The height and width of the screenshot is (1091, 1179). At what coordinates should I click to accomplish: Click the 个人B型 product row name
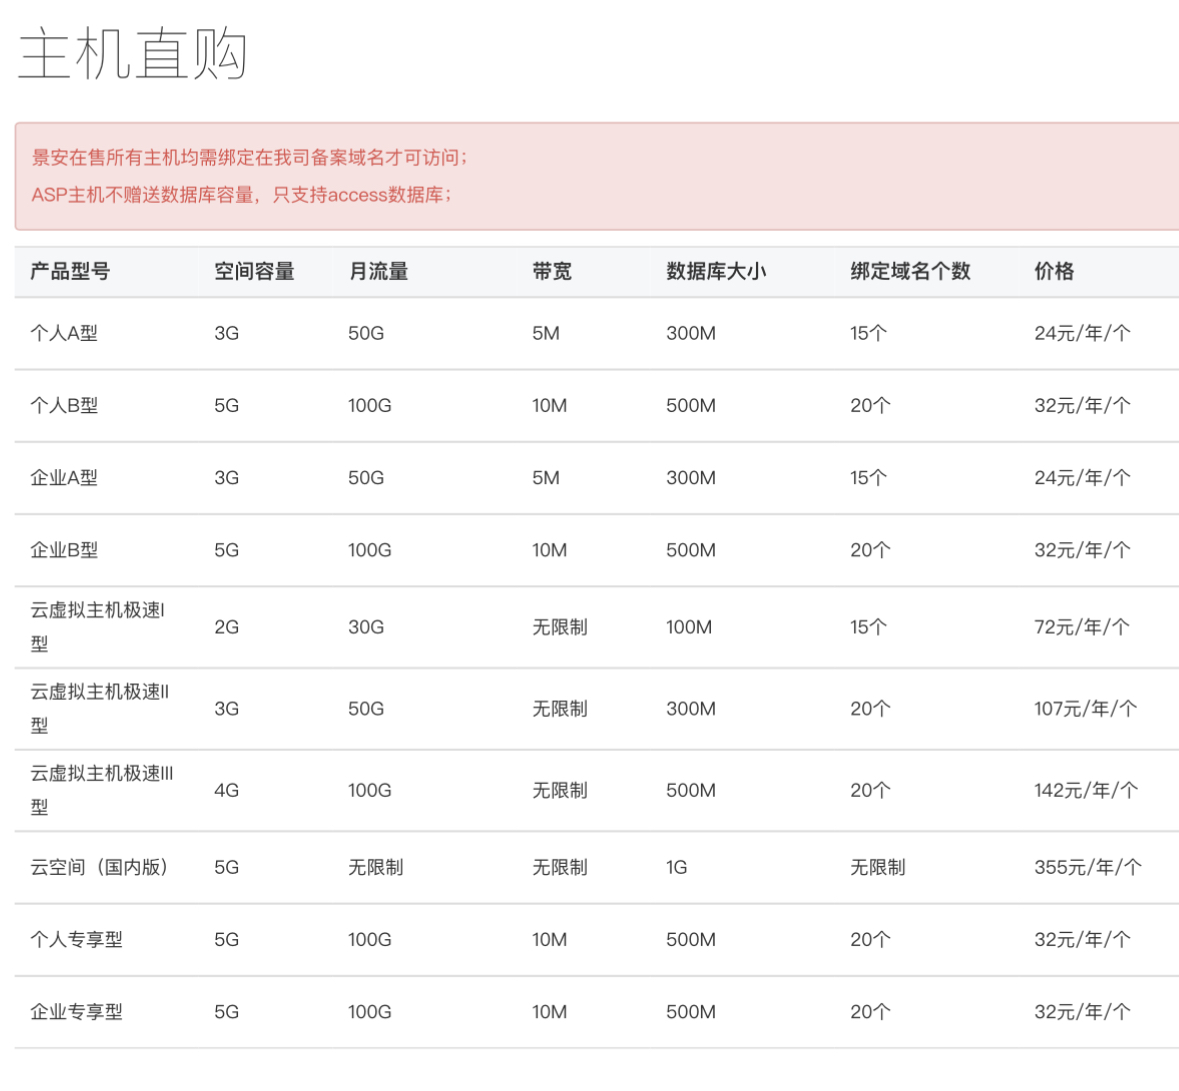pos(64,405)
